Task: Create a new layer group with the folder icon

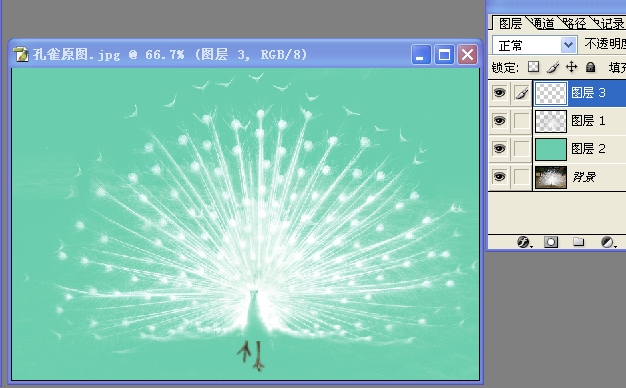Action: (x=578, y=242)
